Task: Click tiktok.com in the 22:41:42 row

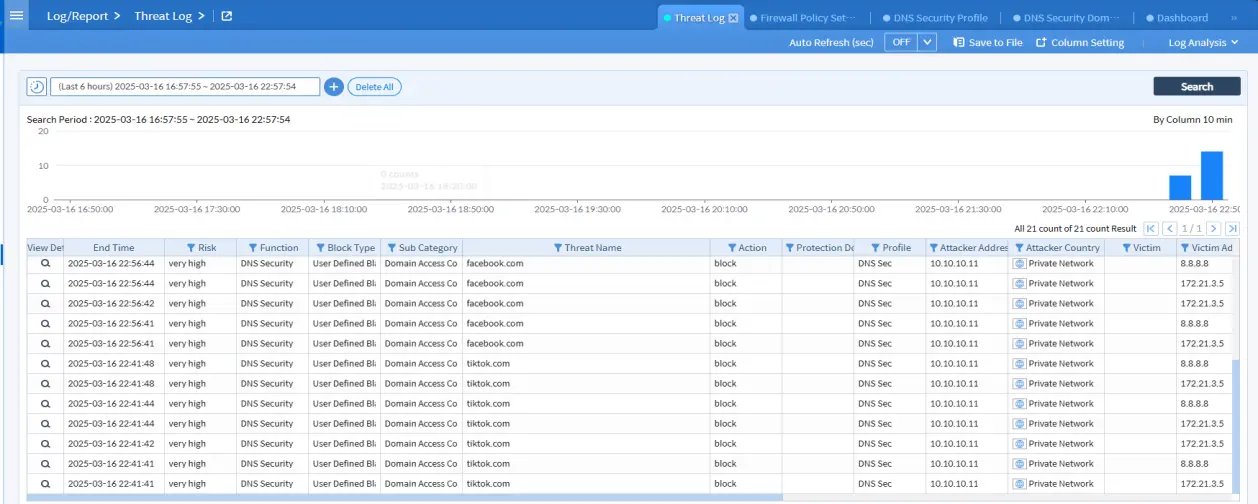Action: (488, 444)
